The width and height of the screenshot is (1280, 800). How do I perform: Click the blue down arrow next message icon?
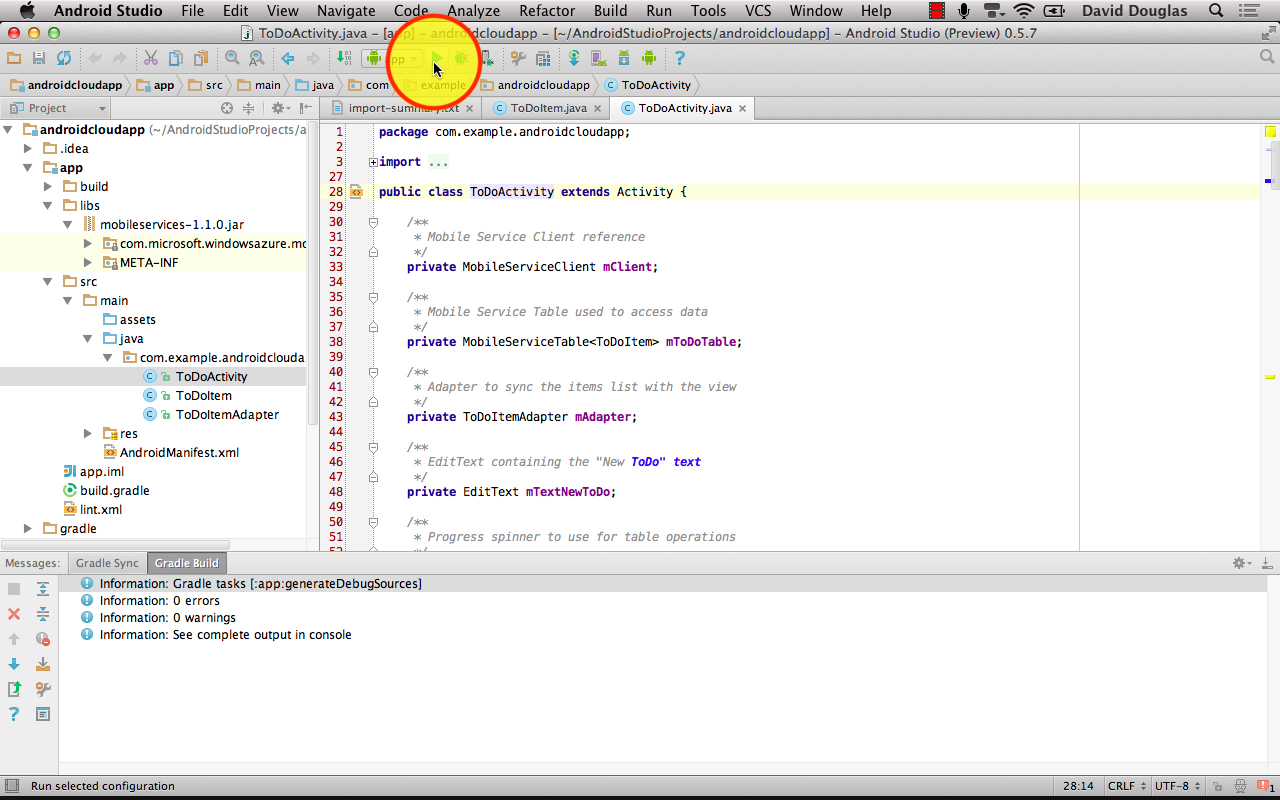14,664
